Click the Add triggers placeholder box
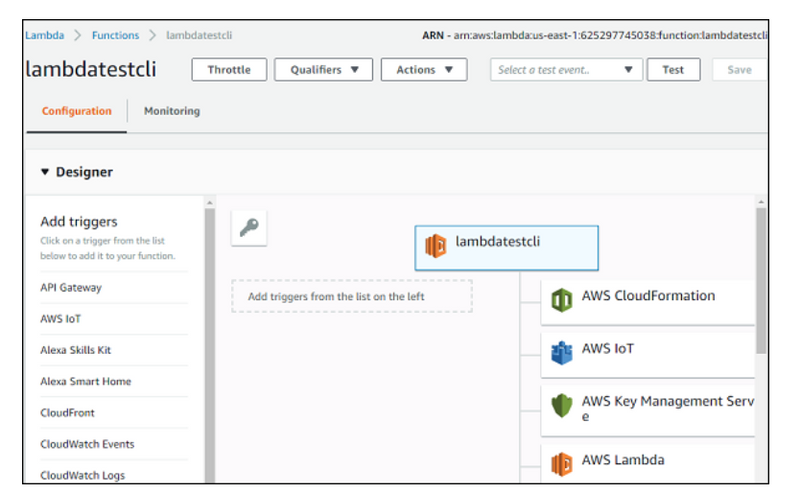Image resolution: width=800 pixels, height=492 pixels. 352,296
